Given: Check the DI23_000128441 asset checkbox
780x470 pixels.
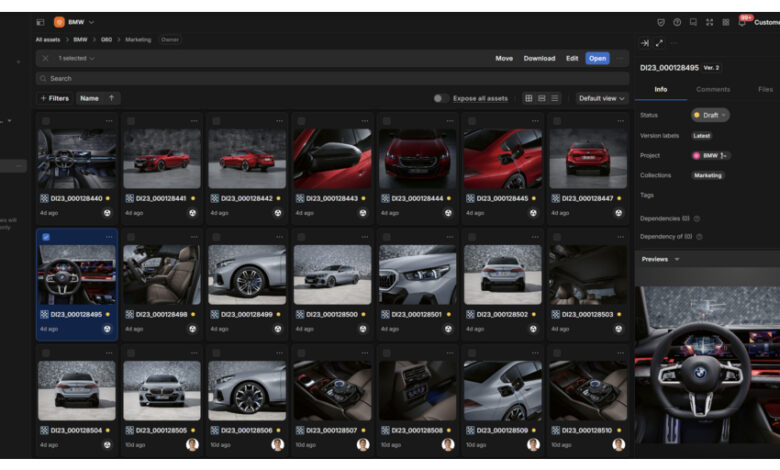Looking at the screenshot, I should (x=131, y=121).
